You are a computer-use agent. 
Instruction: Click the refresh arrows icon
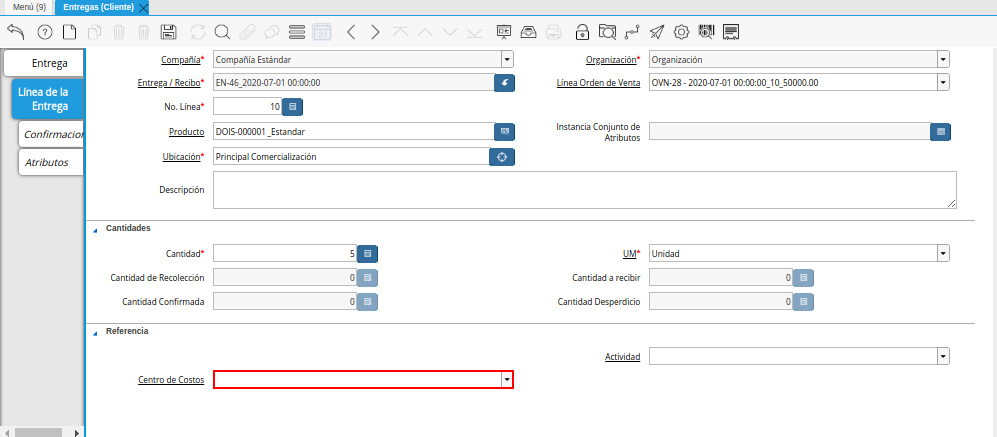coord(198,32)
